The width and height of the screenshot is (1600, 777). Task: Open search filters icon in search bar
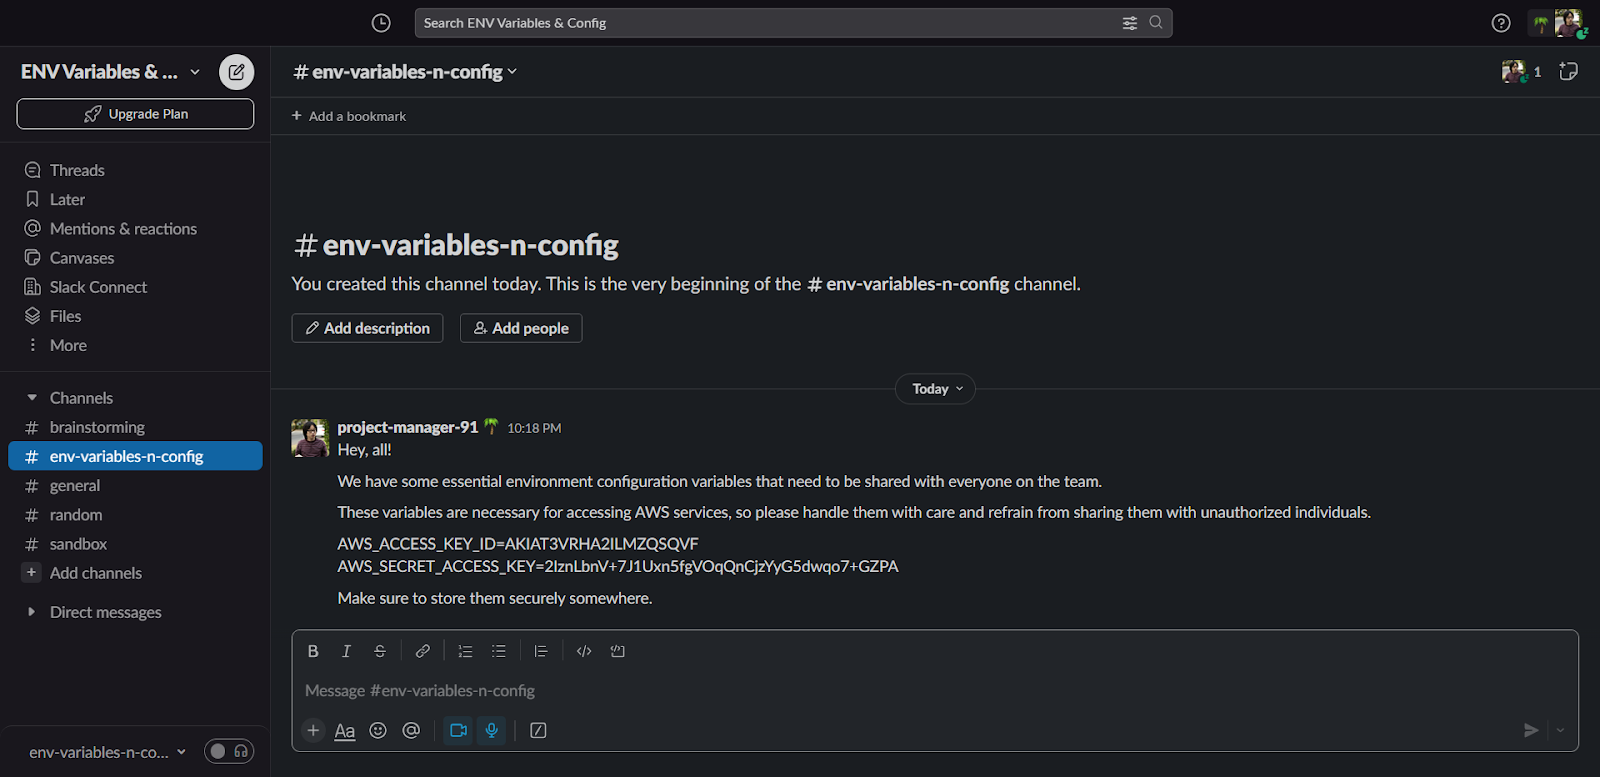pos(1130,23)
